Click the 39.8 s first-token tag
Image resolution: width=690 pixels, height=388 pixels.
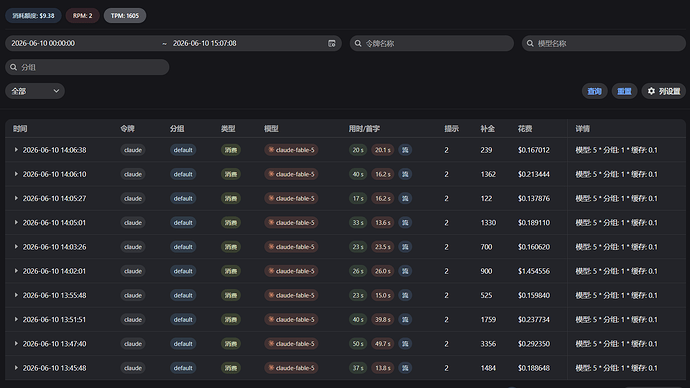tap(382, 319)
